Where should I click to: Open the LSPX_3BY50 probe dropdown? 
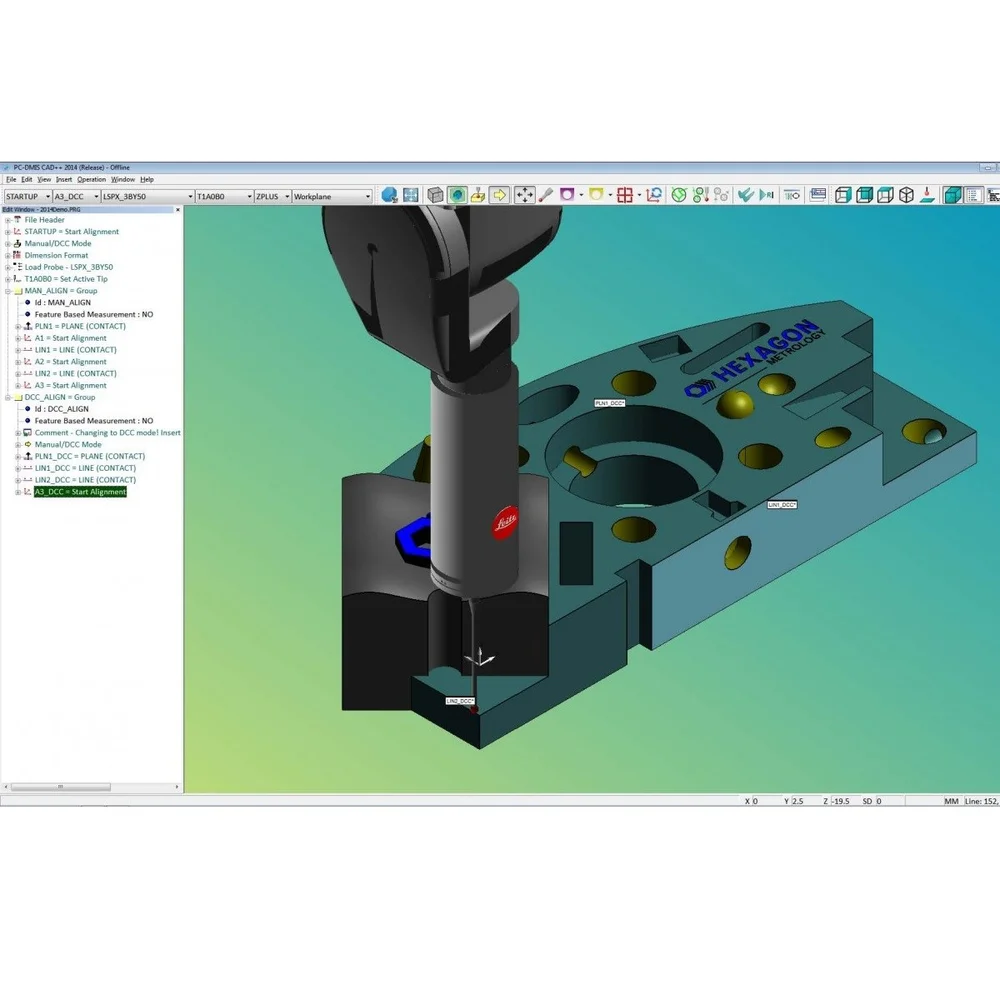click(x=190, y=196)
